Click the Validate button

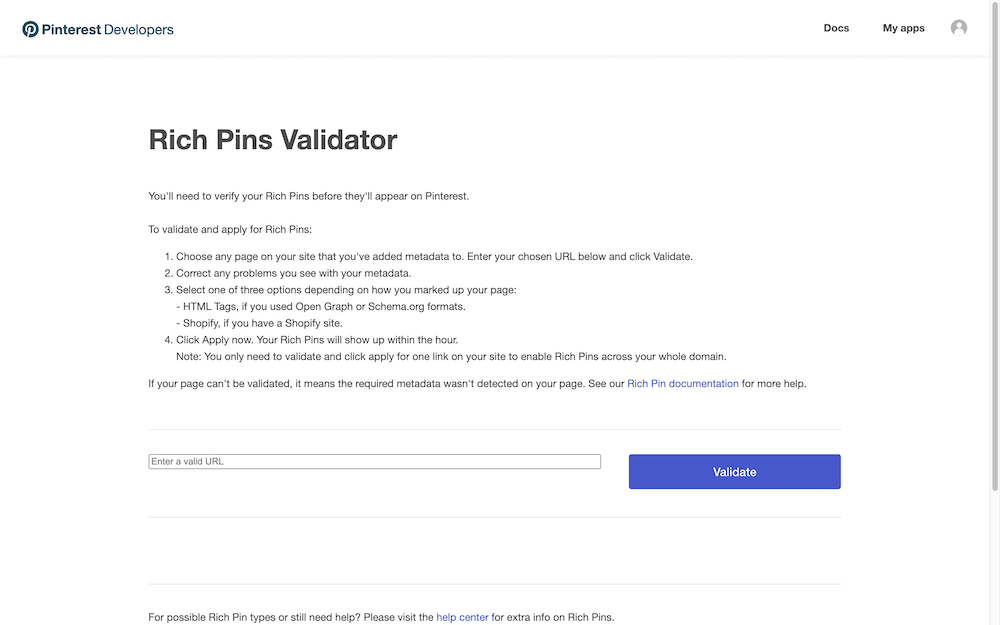(x=735, y=472)
